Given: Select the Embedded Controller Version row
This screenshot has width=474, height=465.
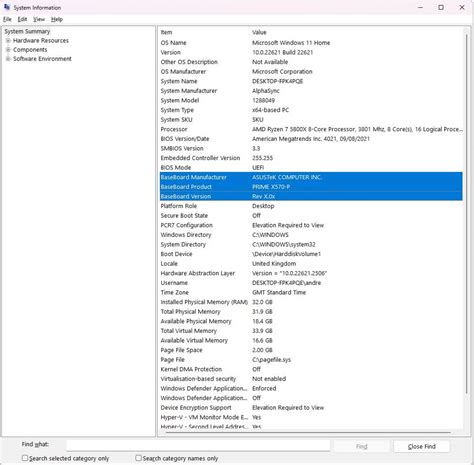Looking at the screenshot, I should 311,158.
